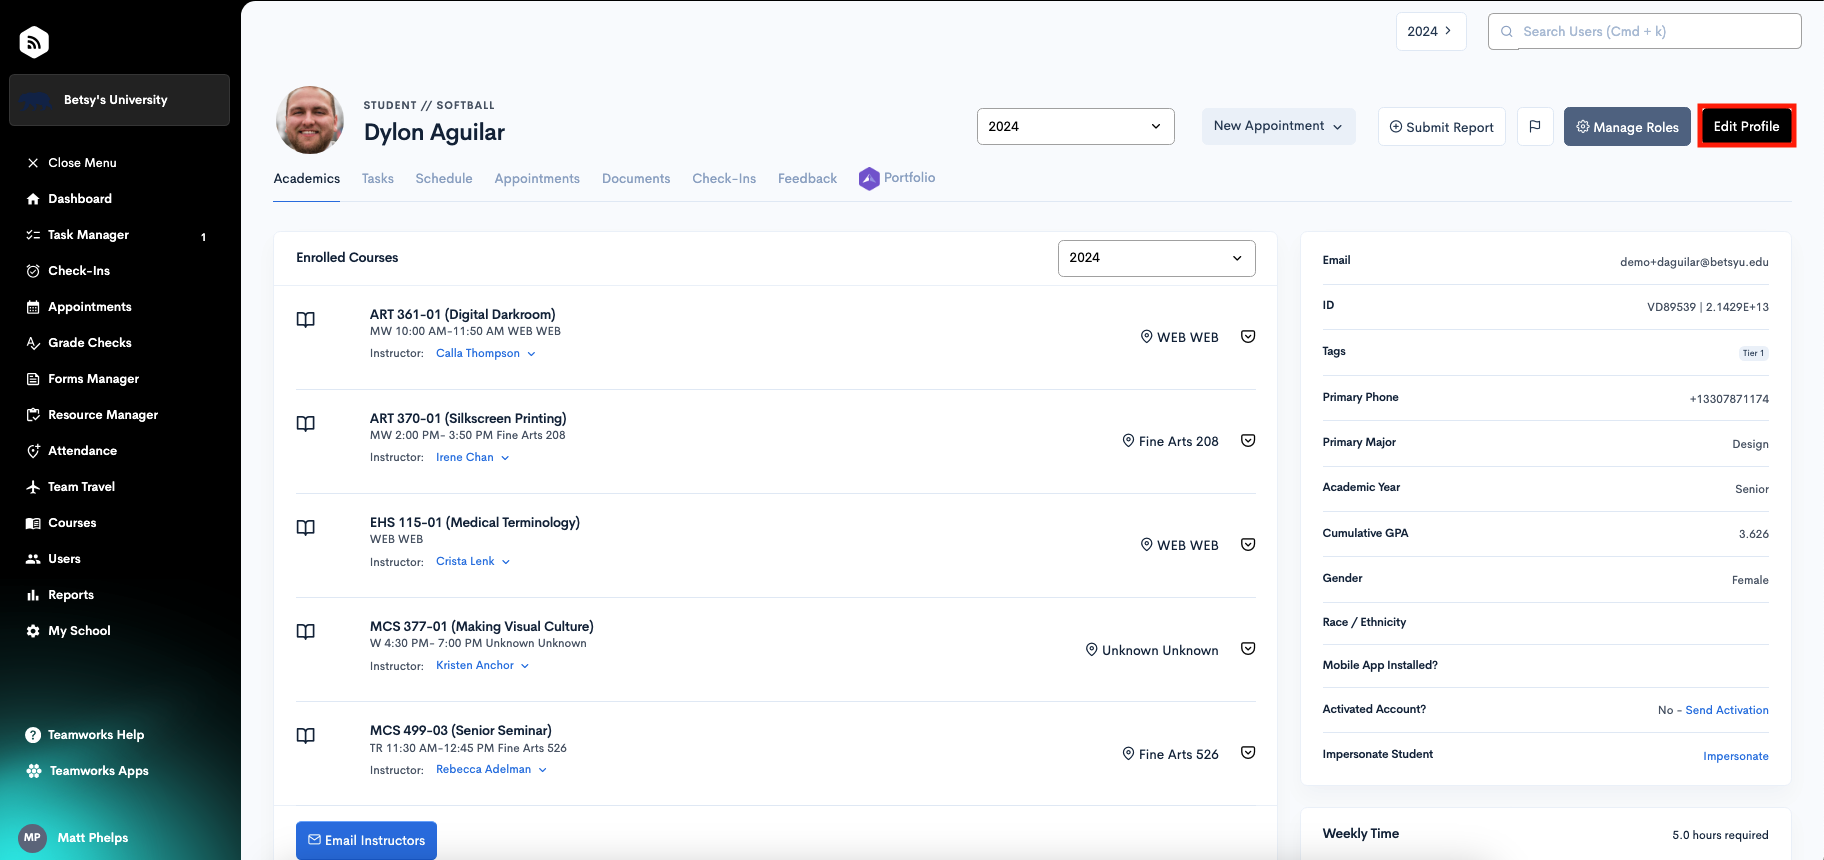Select Close Menu in the sidebar
1824x860 pixels.
[72, 163]
